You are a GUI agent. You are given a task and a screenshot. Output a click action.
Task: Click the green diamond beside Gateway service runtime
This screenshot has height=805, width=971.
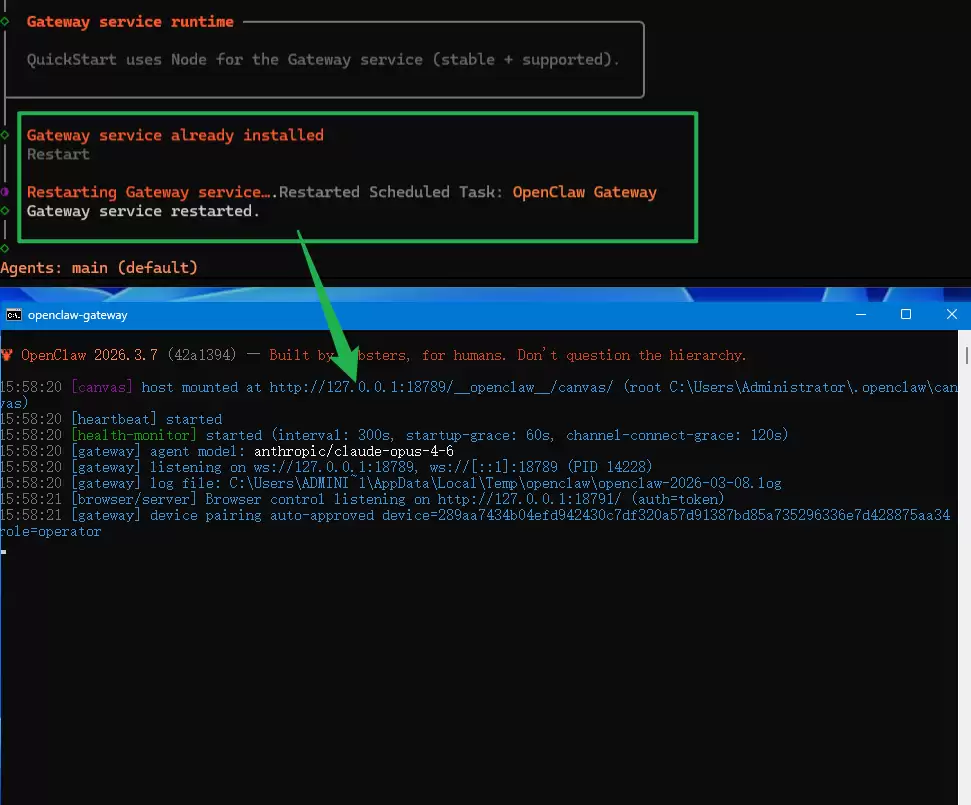pyautogui.click(x=5, y=21)
